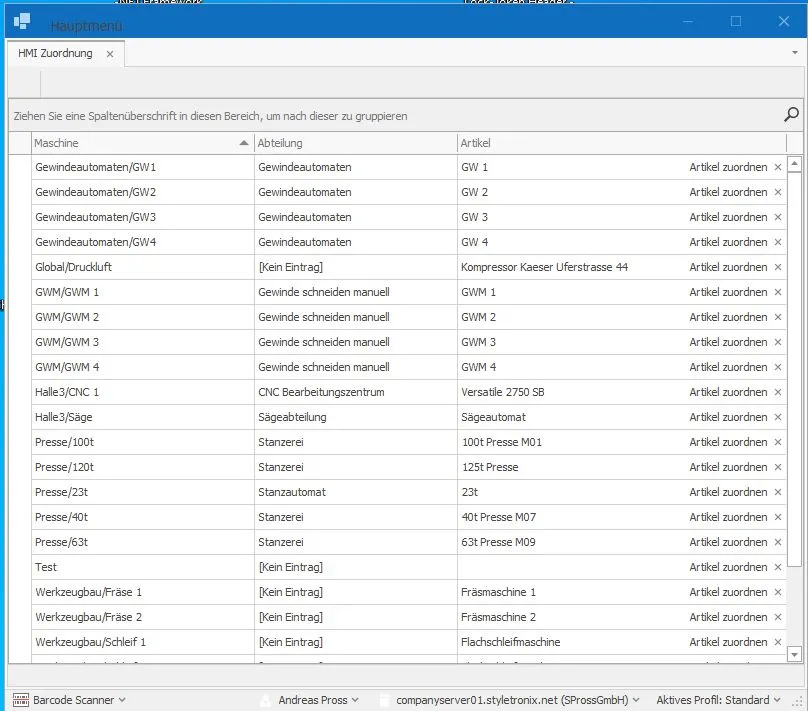Open the companyserver01.styletronix.net server dropdown

coord(636,700)
